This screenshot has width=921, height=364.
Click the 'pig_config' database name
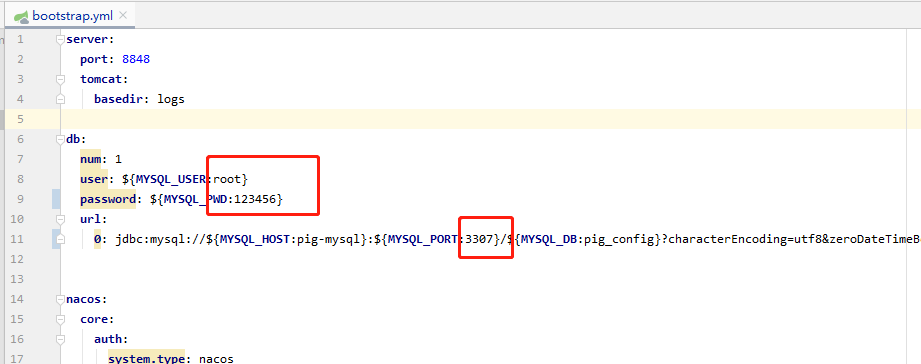619,239
